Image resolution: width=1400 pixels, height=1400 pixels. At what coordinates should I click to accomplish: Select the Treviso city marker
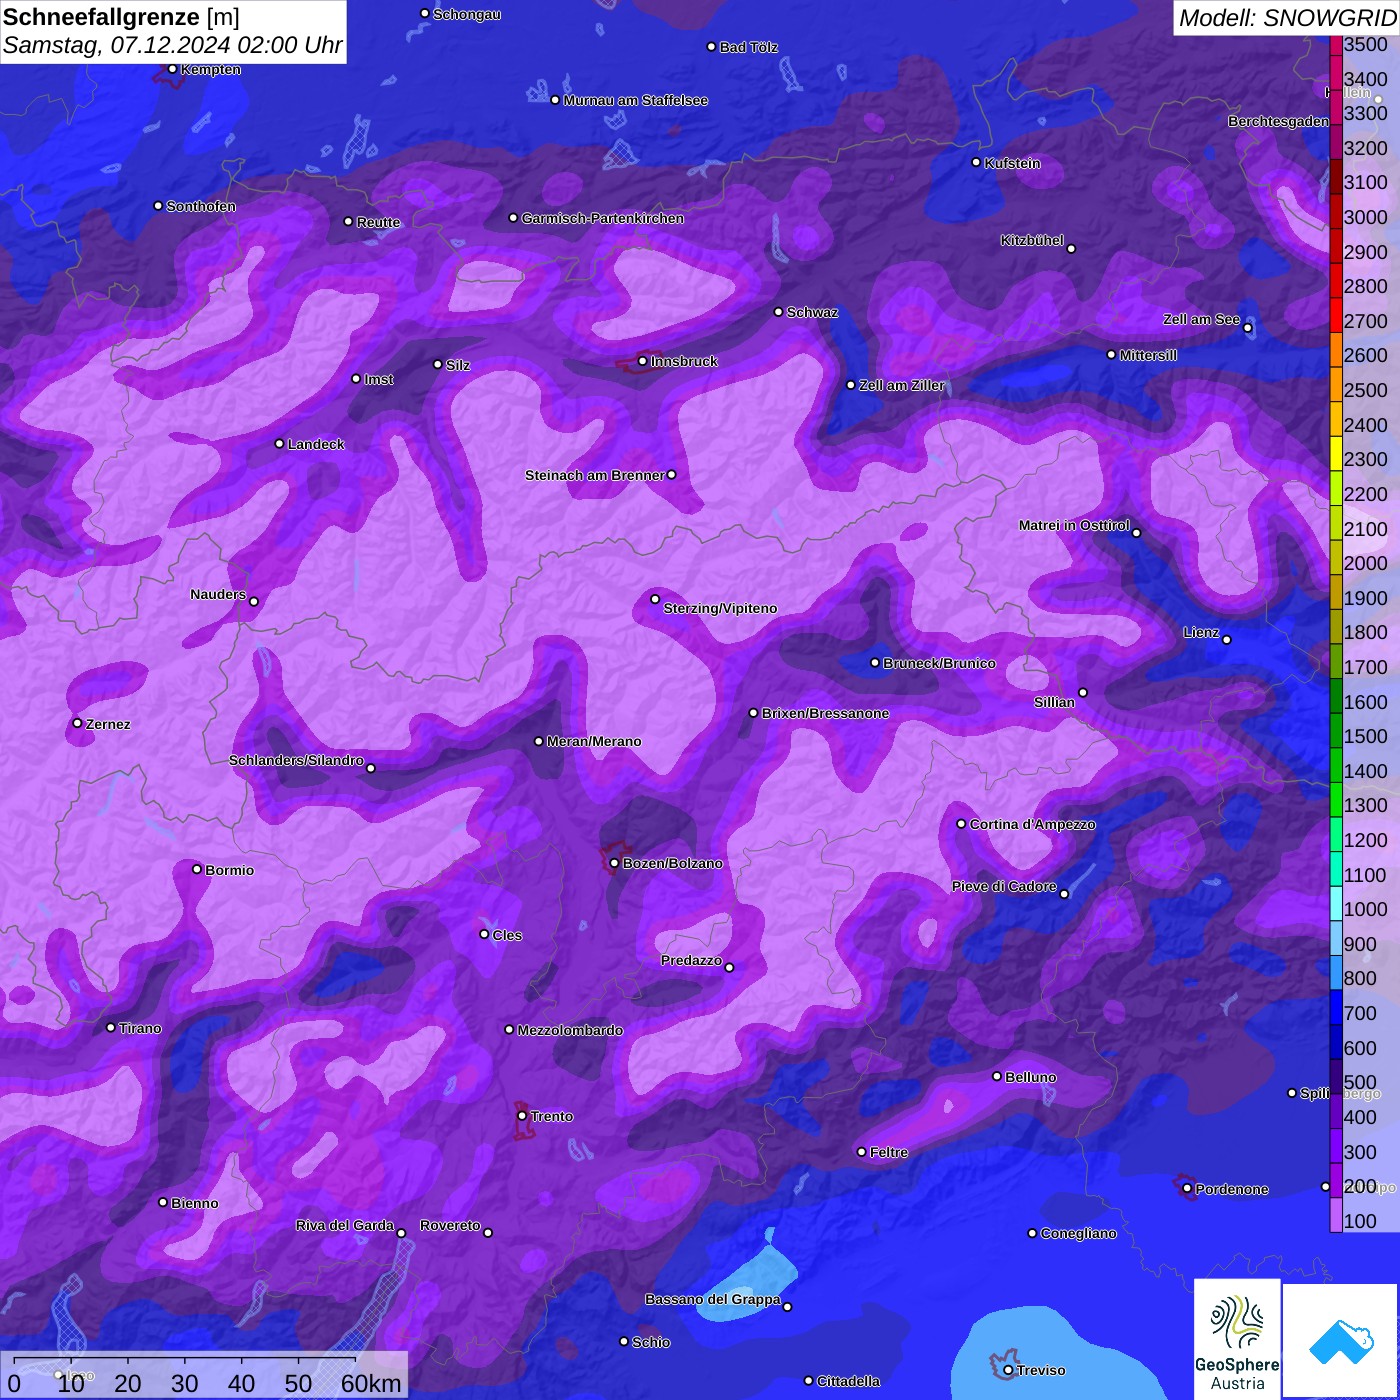pos(1008,1370)
